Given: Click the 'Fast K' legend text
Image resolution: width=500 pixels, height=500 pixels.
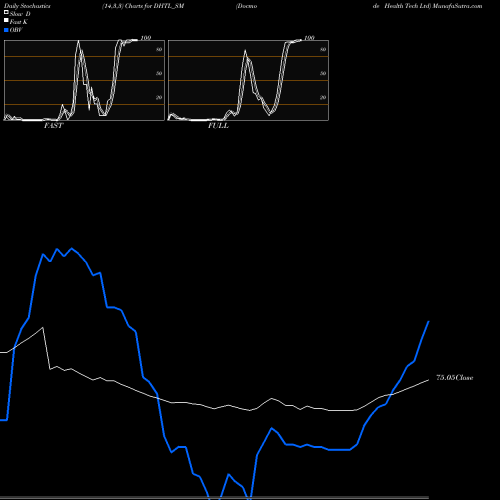Looking at the screenshot, I should pyautogui.click(x=19, y=22).
